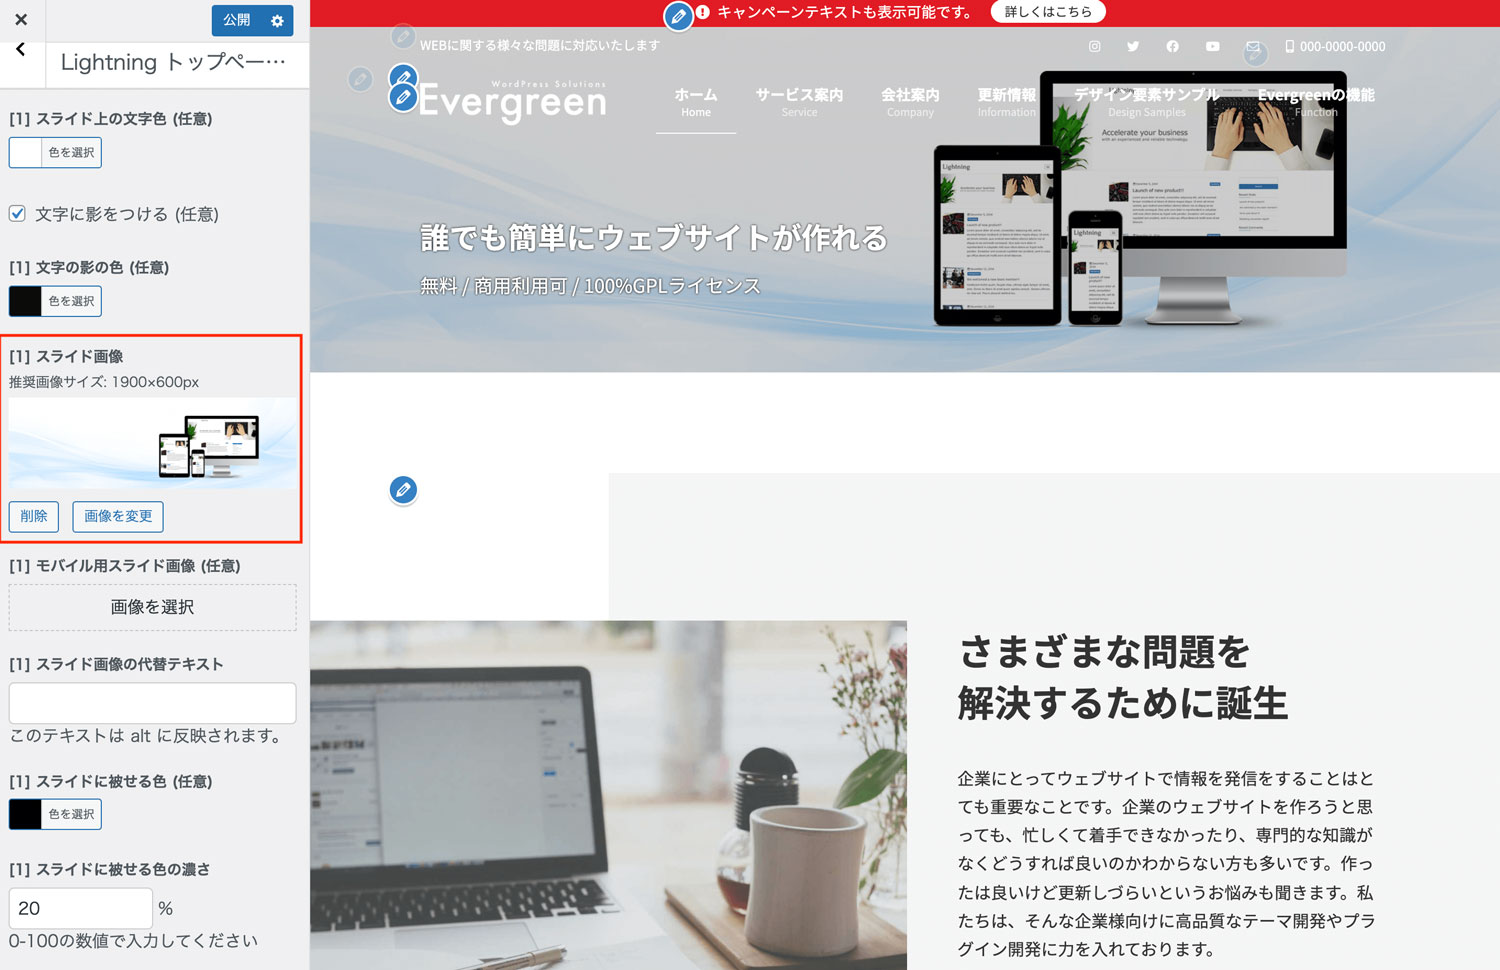The height and width of the screenshot is (970, 1500).
Task: Click 削除 to remove slide image
Action: (34, 517)
